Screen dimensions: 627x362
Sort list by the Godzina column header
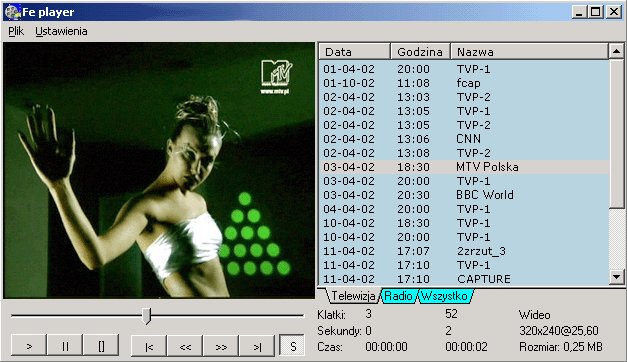[420, 52]
